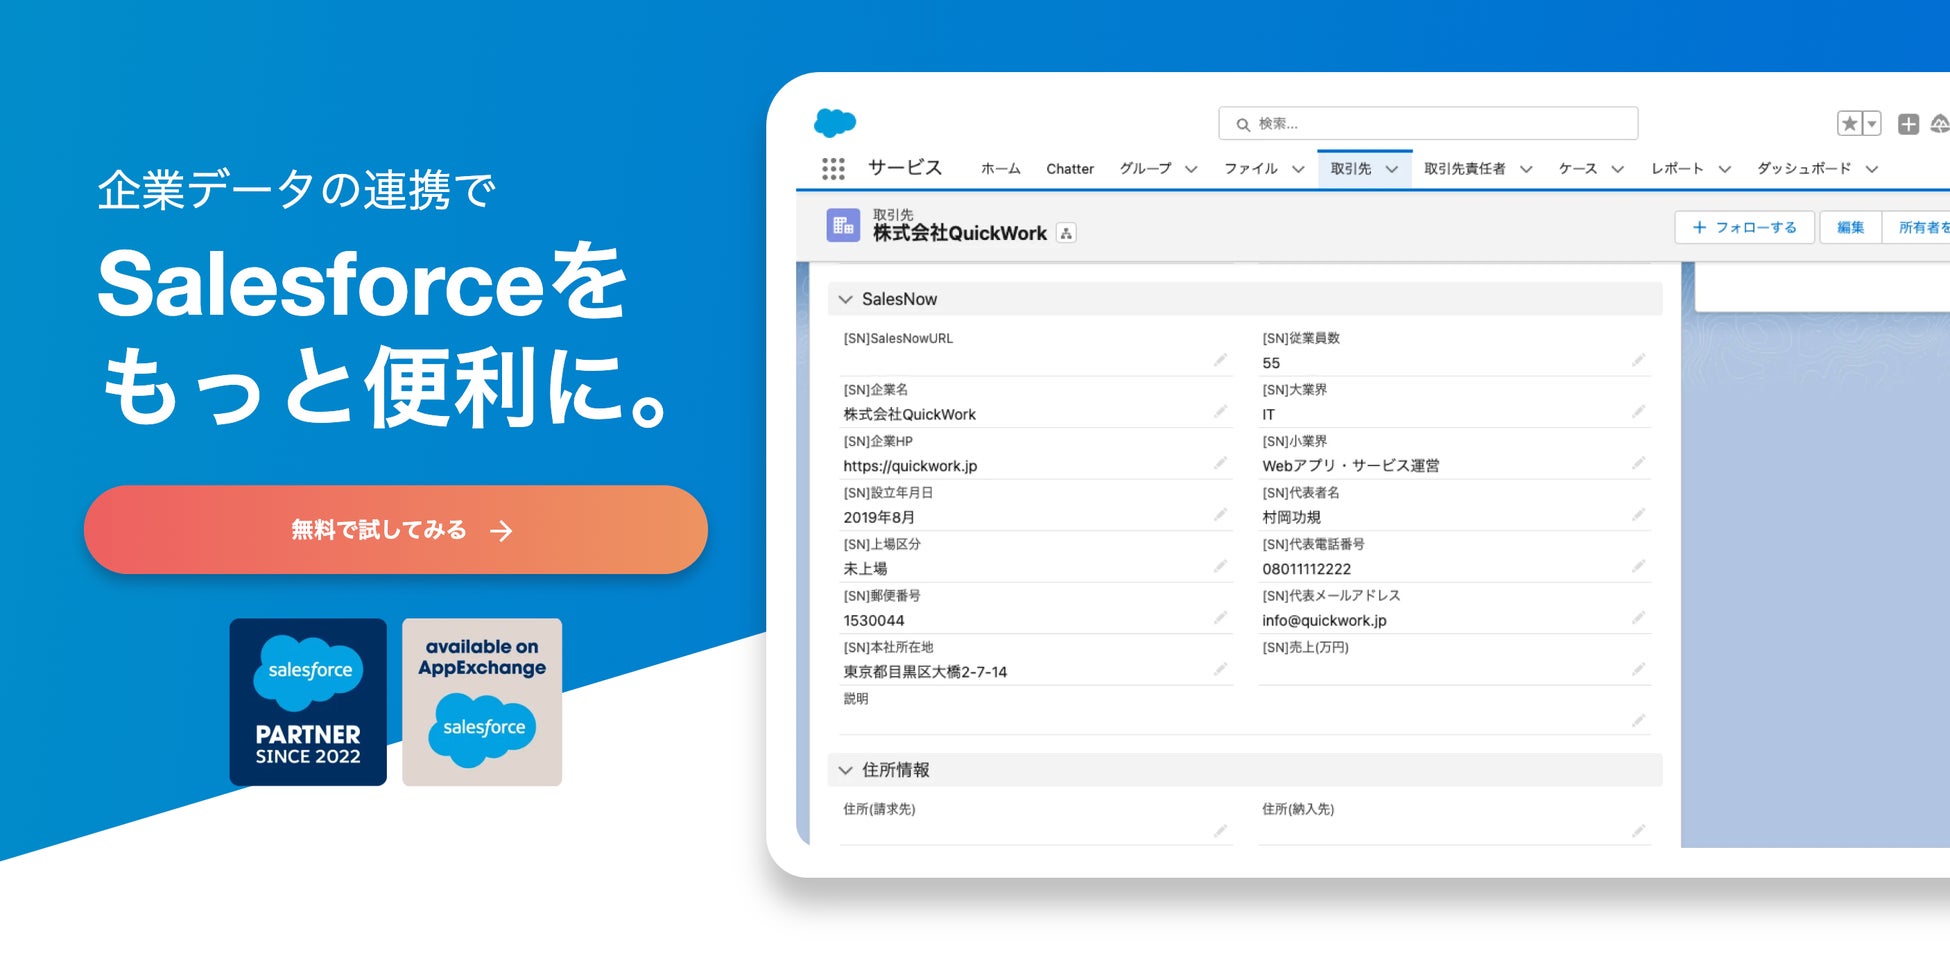This screenshot has height=972, width=1950.
Task: Edit the [SN]SalesNowURL field pencil icon
Action: [x=1220, y=360]
